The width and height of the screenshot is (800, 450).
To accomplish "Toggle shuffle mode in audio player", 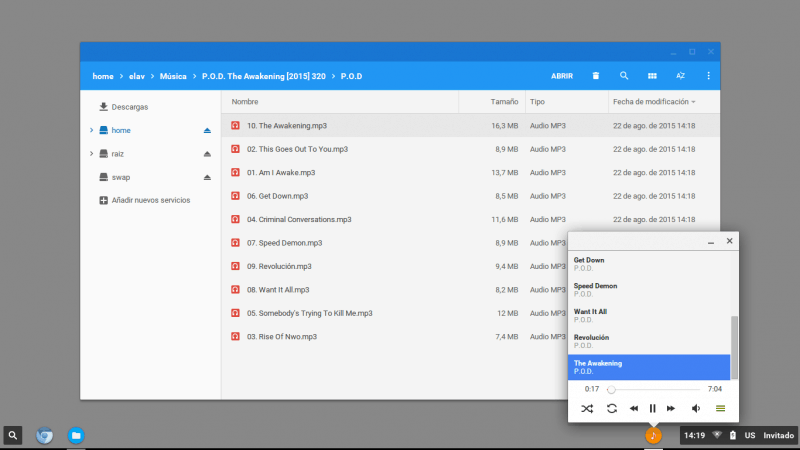I will tap(587, 408).
